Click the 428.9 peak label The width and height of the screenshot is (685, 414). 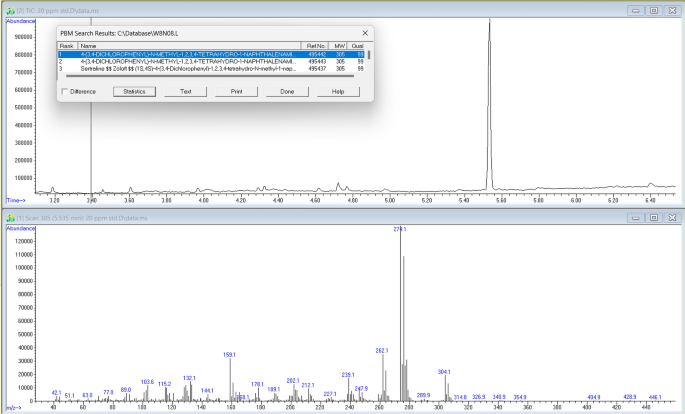click(x=630, y=397)
